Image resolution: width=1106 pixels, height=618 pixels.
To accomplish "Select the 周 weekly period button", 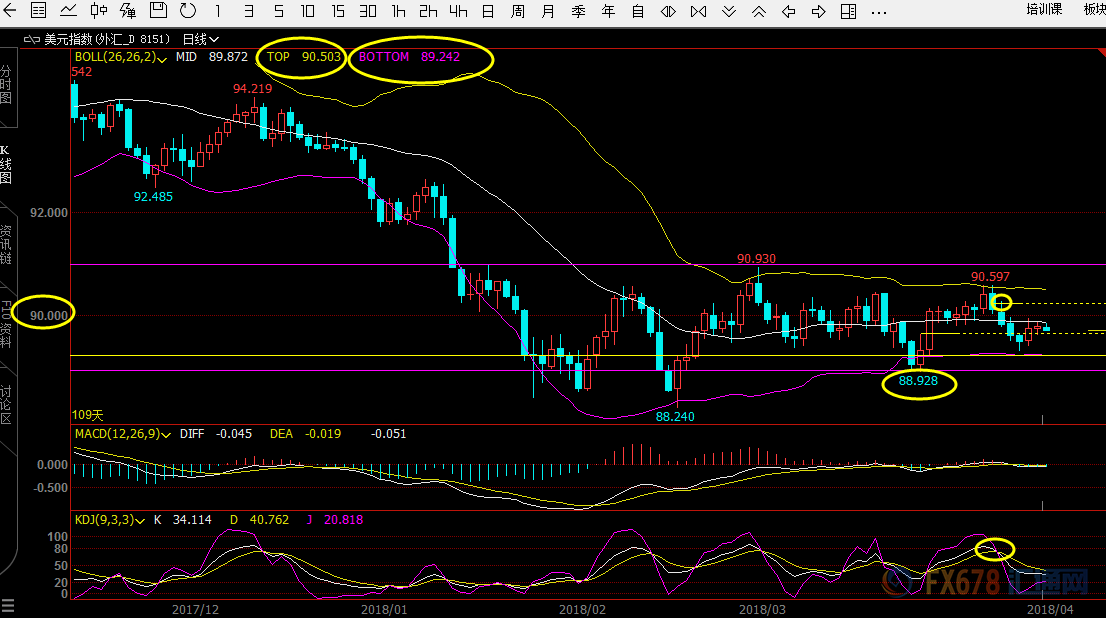I will [x=518, y=11].
